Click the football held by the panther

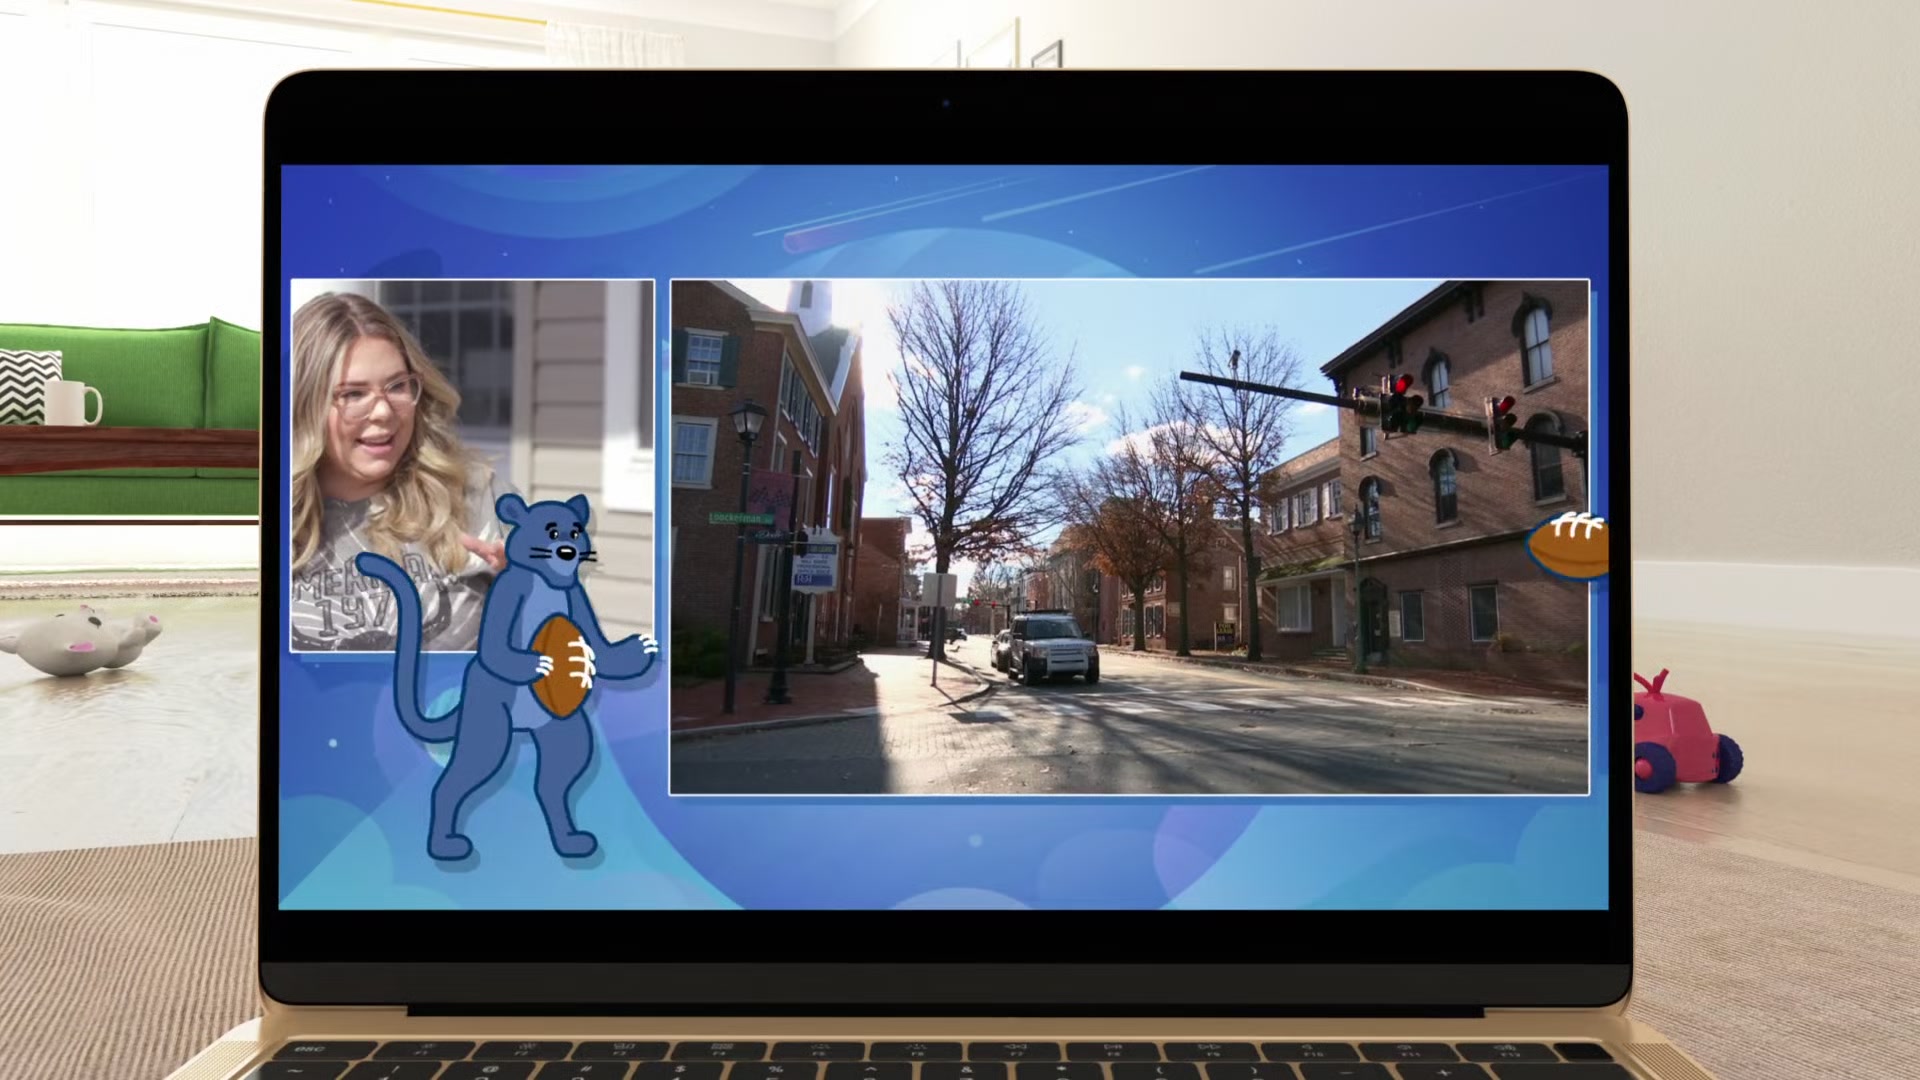(x=560, y=666)
